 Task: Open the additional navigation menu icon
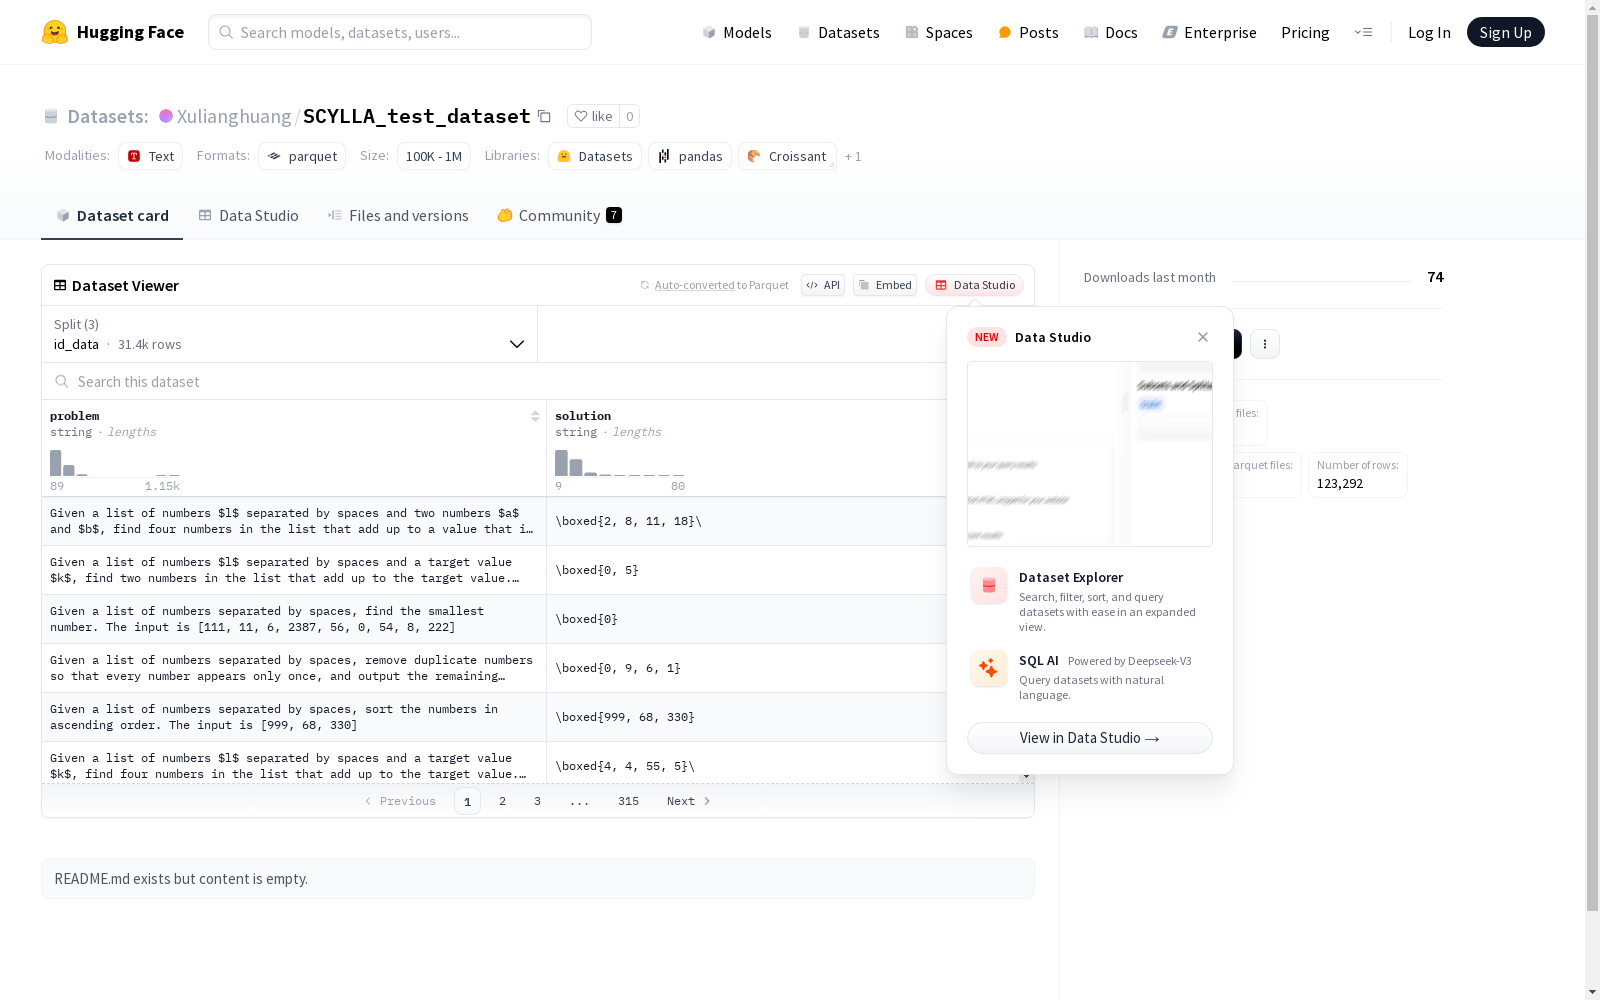1363,32
